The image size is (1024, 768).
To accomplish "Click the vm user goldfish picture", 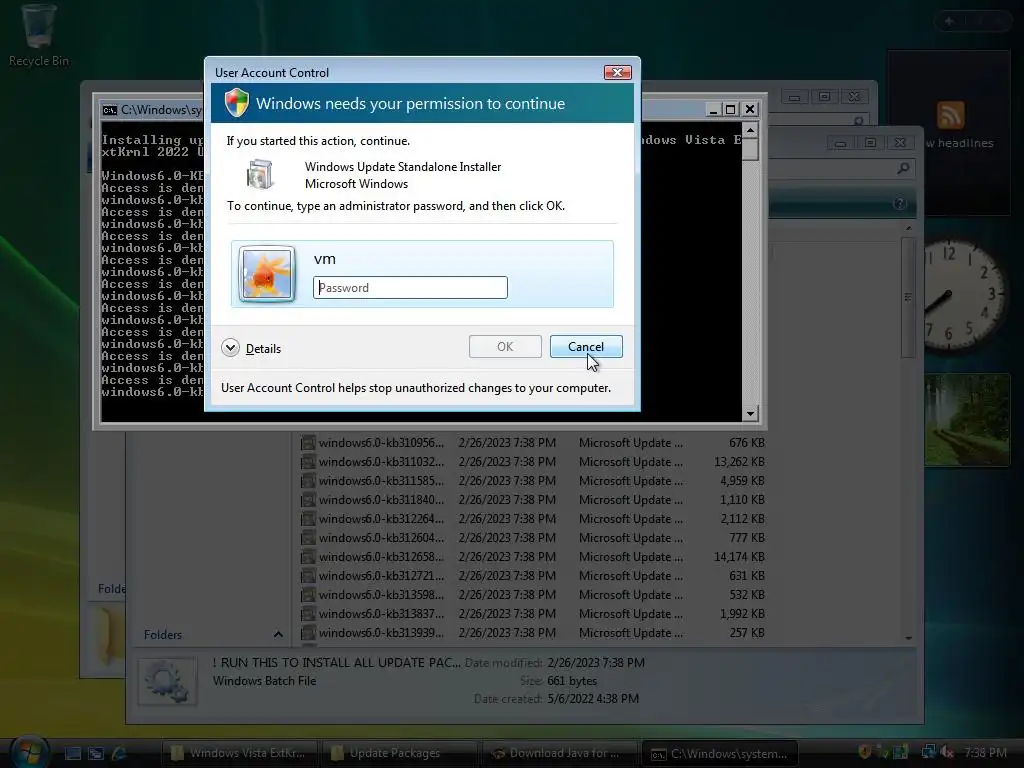I will point(266,274).
